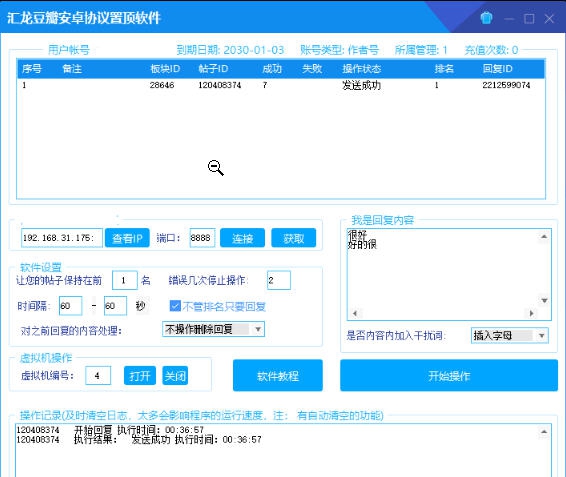The width and height of the screenshot is (566, 477).
Task: Click reply content scroll up arrow
Action: [x=544, y=237]
